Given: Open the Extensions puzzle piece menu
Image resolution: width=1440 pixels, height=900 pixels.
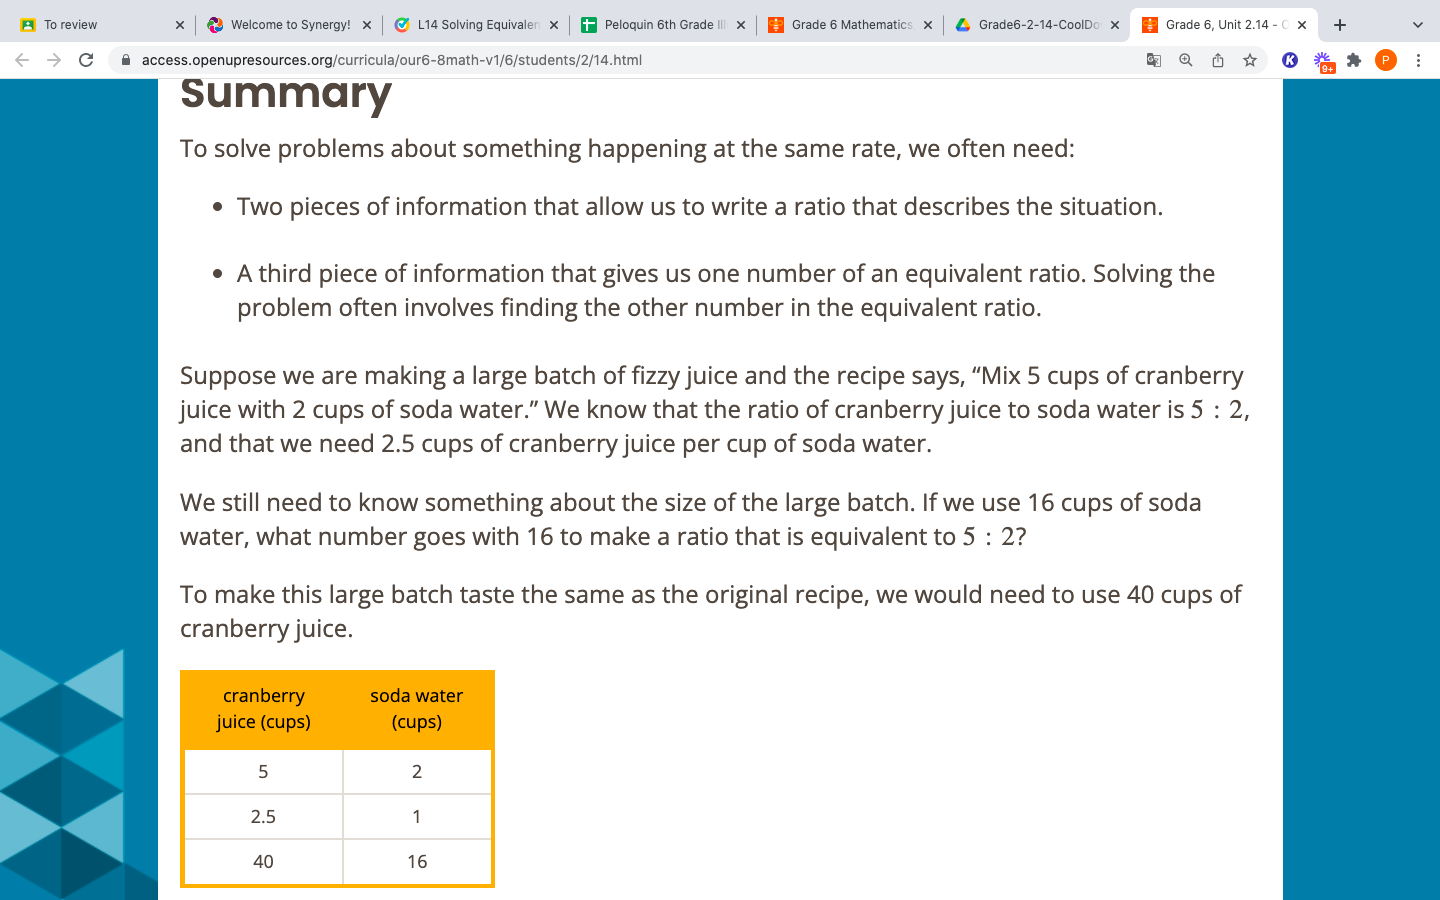Looking at the screenshot, I should coord(1354,60).
